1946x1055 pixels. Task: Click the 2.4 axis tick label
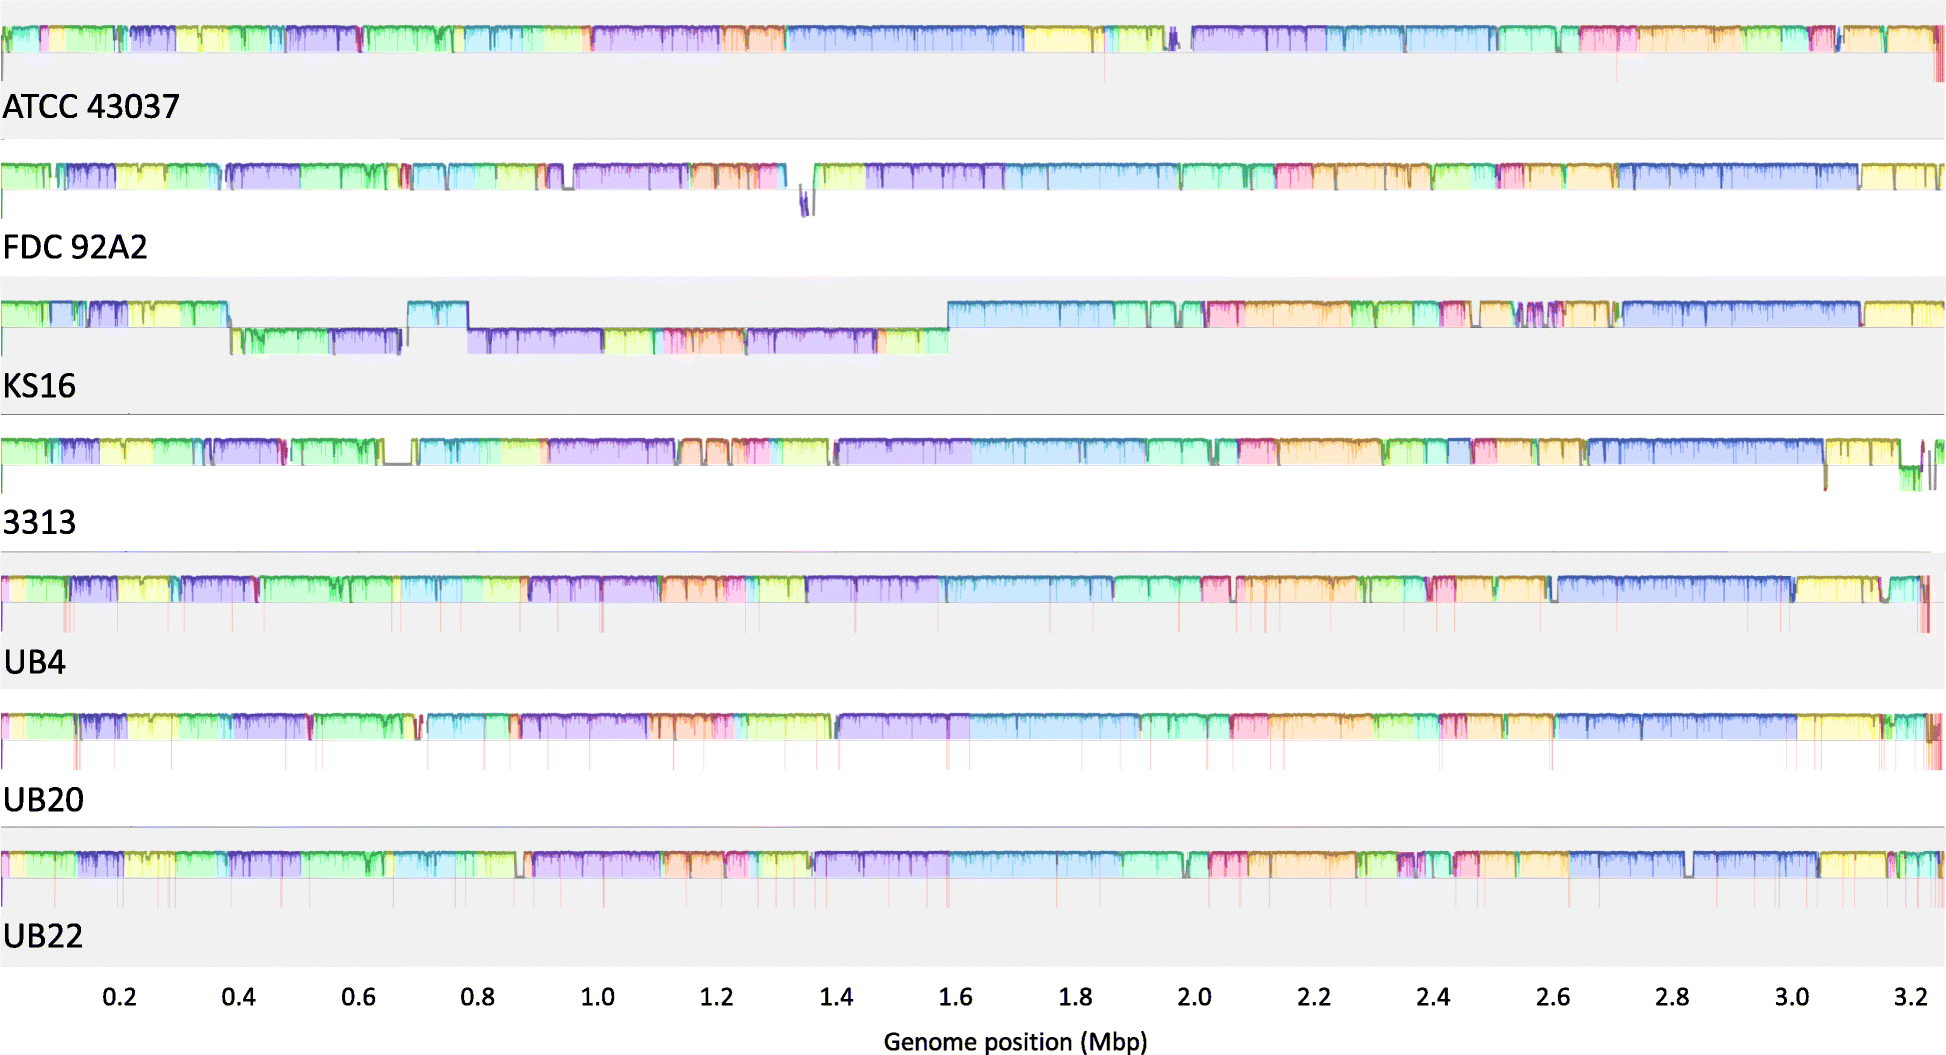click(1433, 997)
